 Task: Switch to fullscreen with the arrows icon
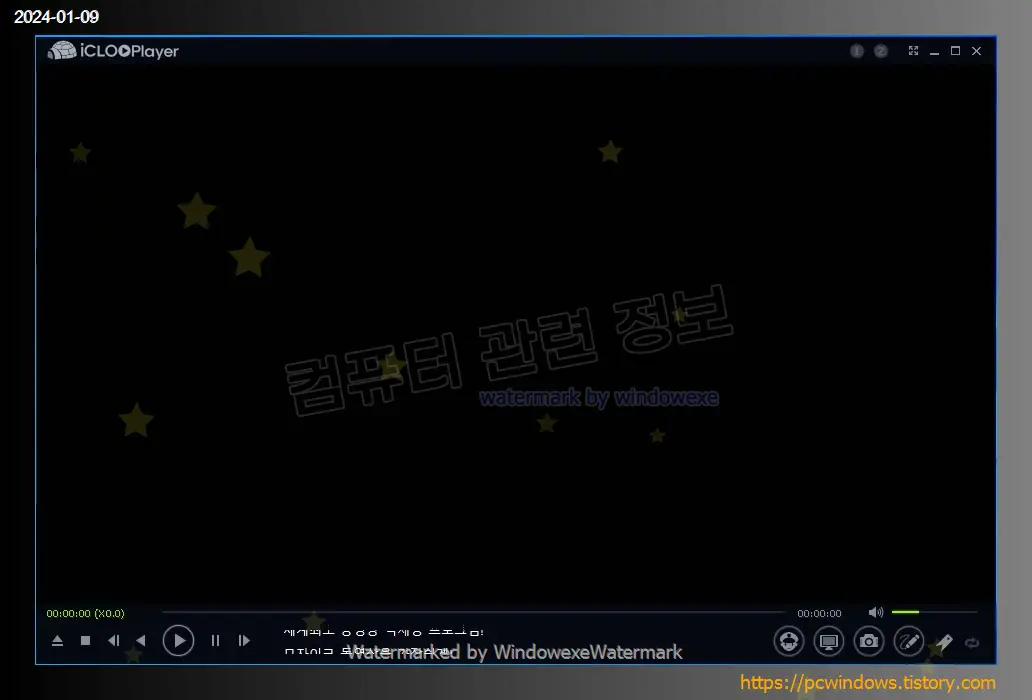(914, 51)
